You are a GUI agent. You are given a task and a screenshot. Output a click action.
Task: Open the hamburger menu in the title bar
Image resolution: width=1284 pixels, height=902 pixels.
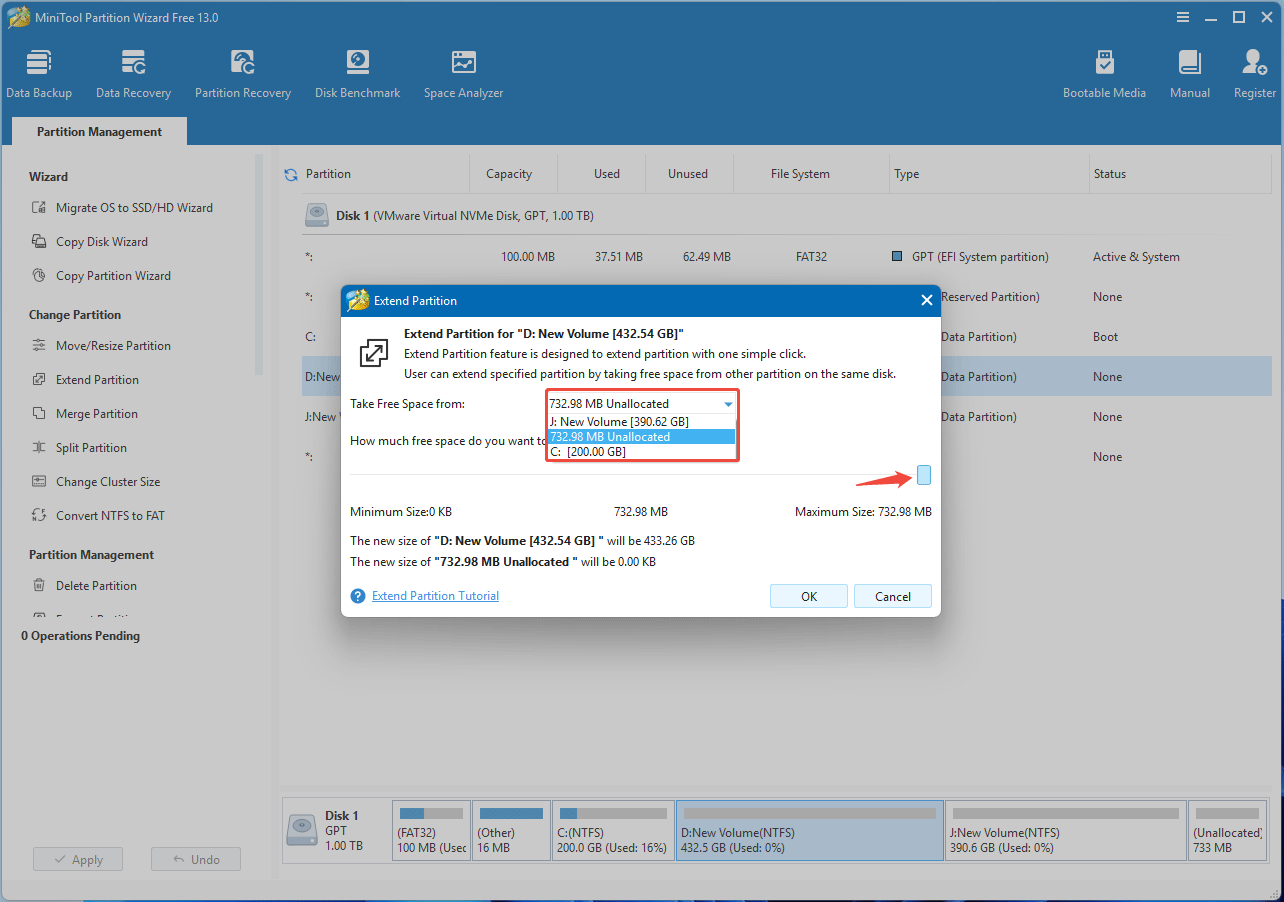pos(1183,17)
